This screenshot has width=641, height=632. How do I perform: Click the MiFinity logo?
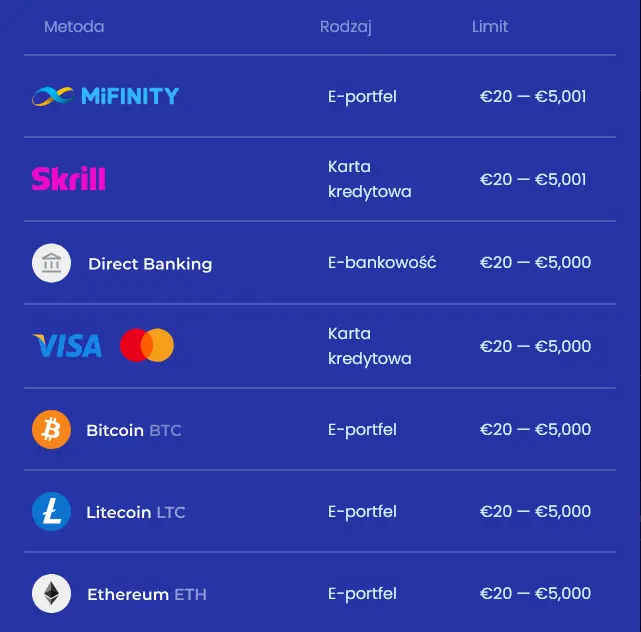(105, 96)
